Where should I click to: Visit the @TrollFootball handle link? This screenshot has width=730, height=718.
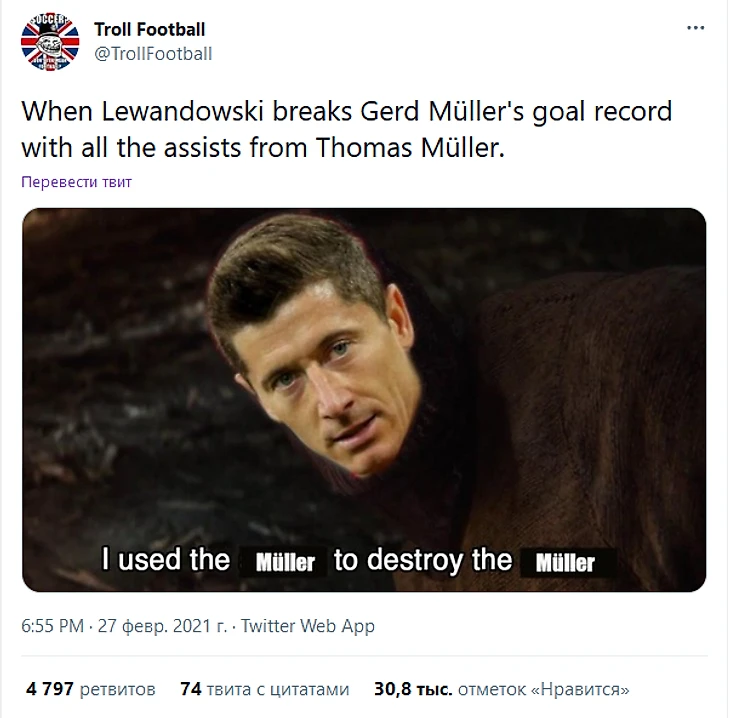point(153,53)
